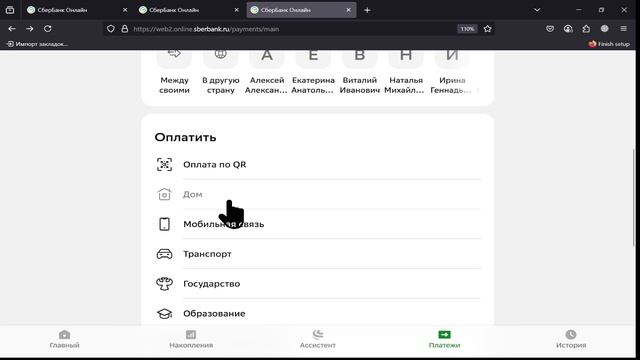Click the Образование graduation cap icon
The height and width of the screenshot is (360, 640).
(x=164, y=313)
